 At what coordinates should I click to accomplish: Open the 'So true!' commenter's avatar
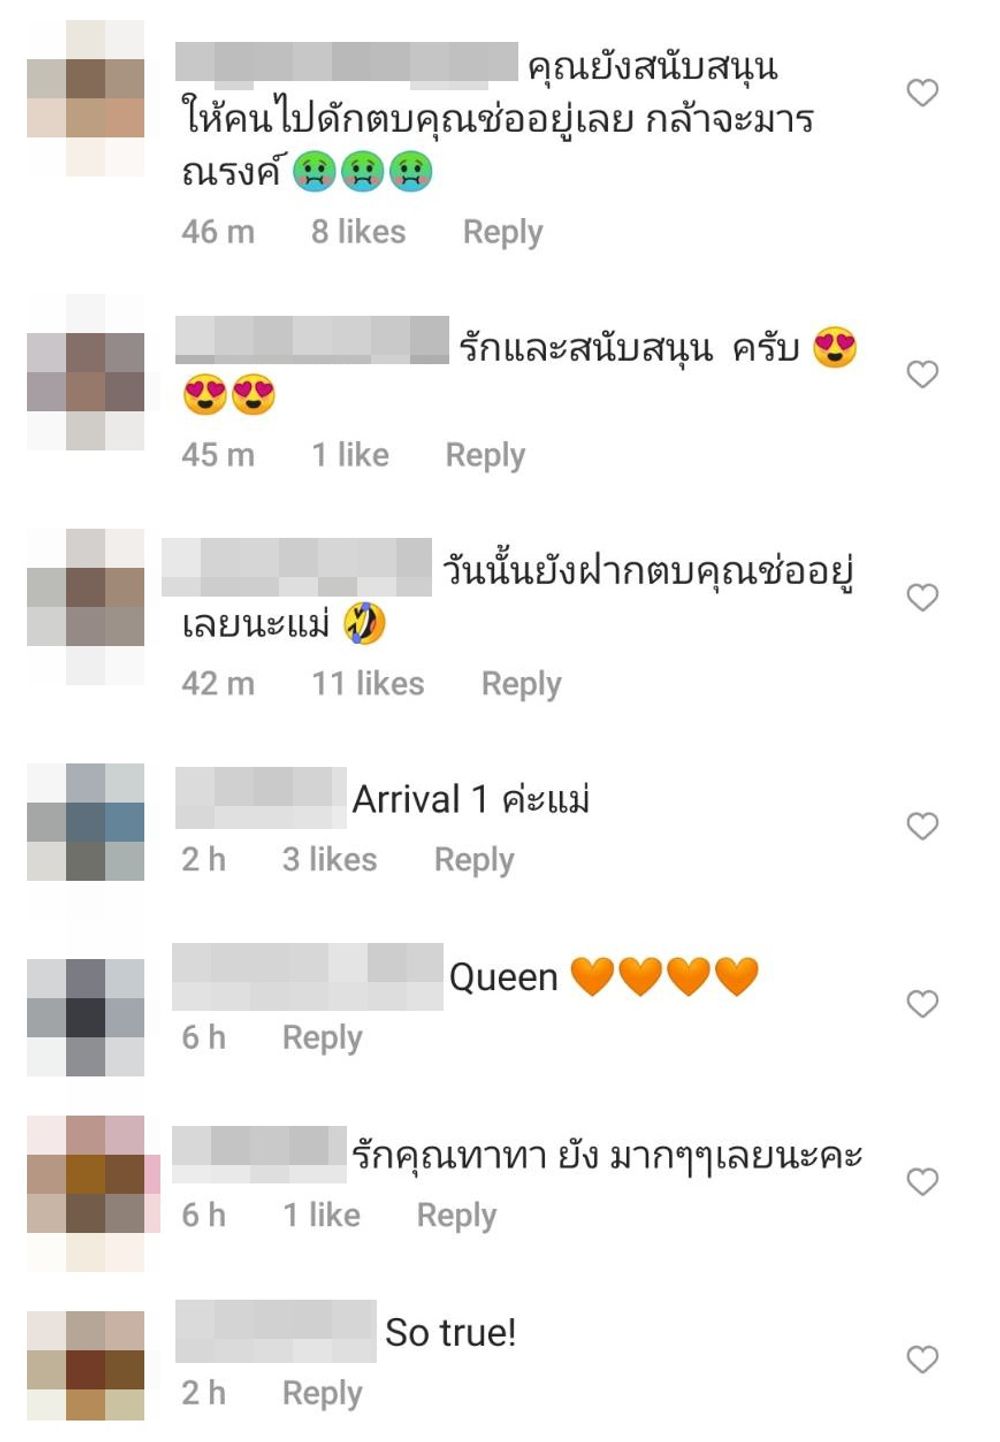(85, 1366)
